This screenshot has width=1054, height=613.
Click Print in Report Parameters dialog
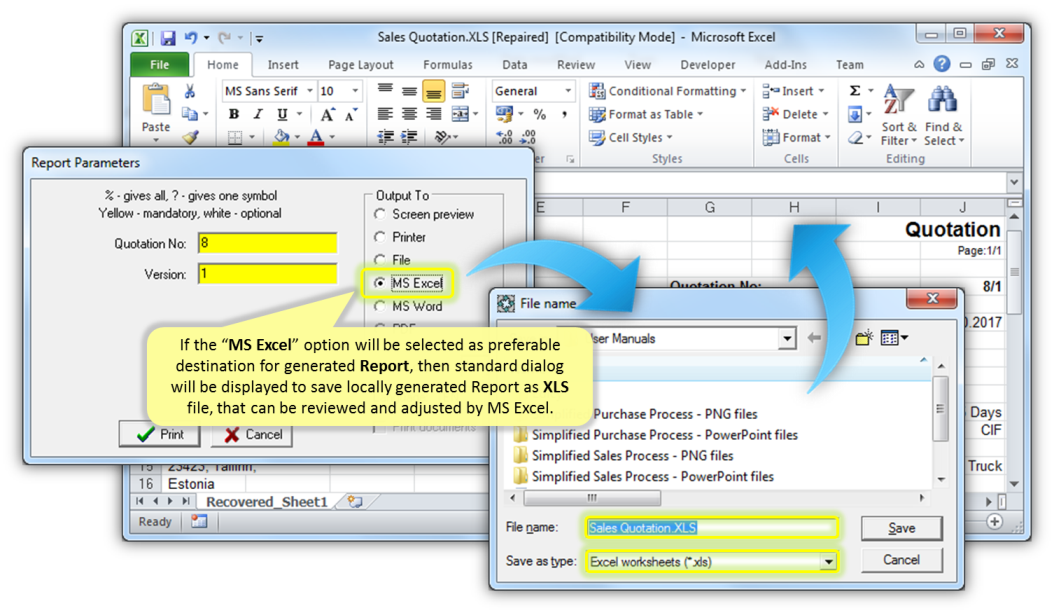tap(159, 434)
